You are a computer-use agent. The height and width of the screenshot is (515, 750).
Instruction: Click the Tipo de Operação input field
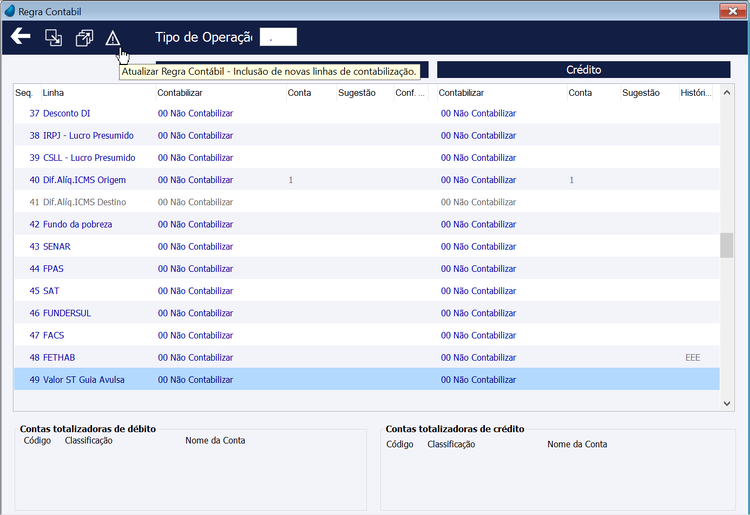pyautogui.click(x=278, y=37)
